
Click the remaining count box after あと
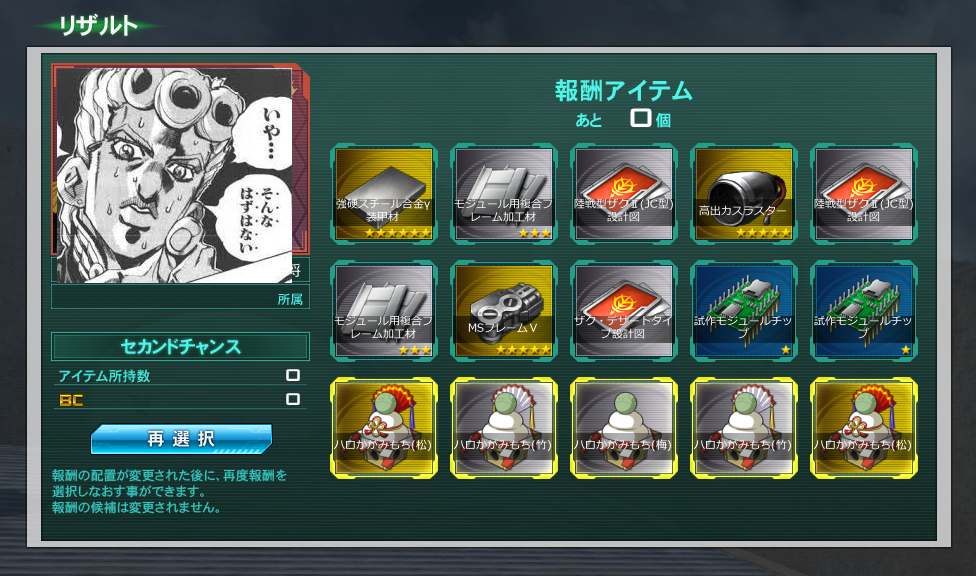click(640, 118)
